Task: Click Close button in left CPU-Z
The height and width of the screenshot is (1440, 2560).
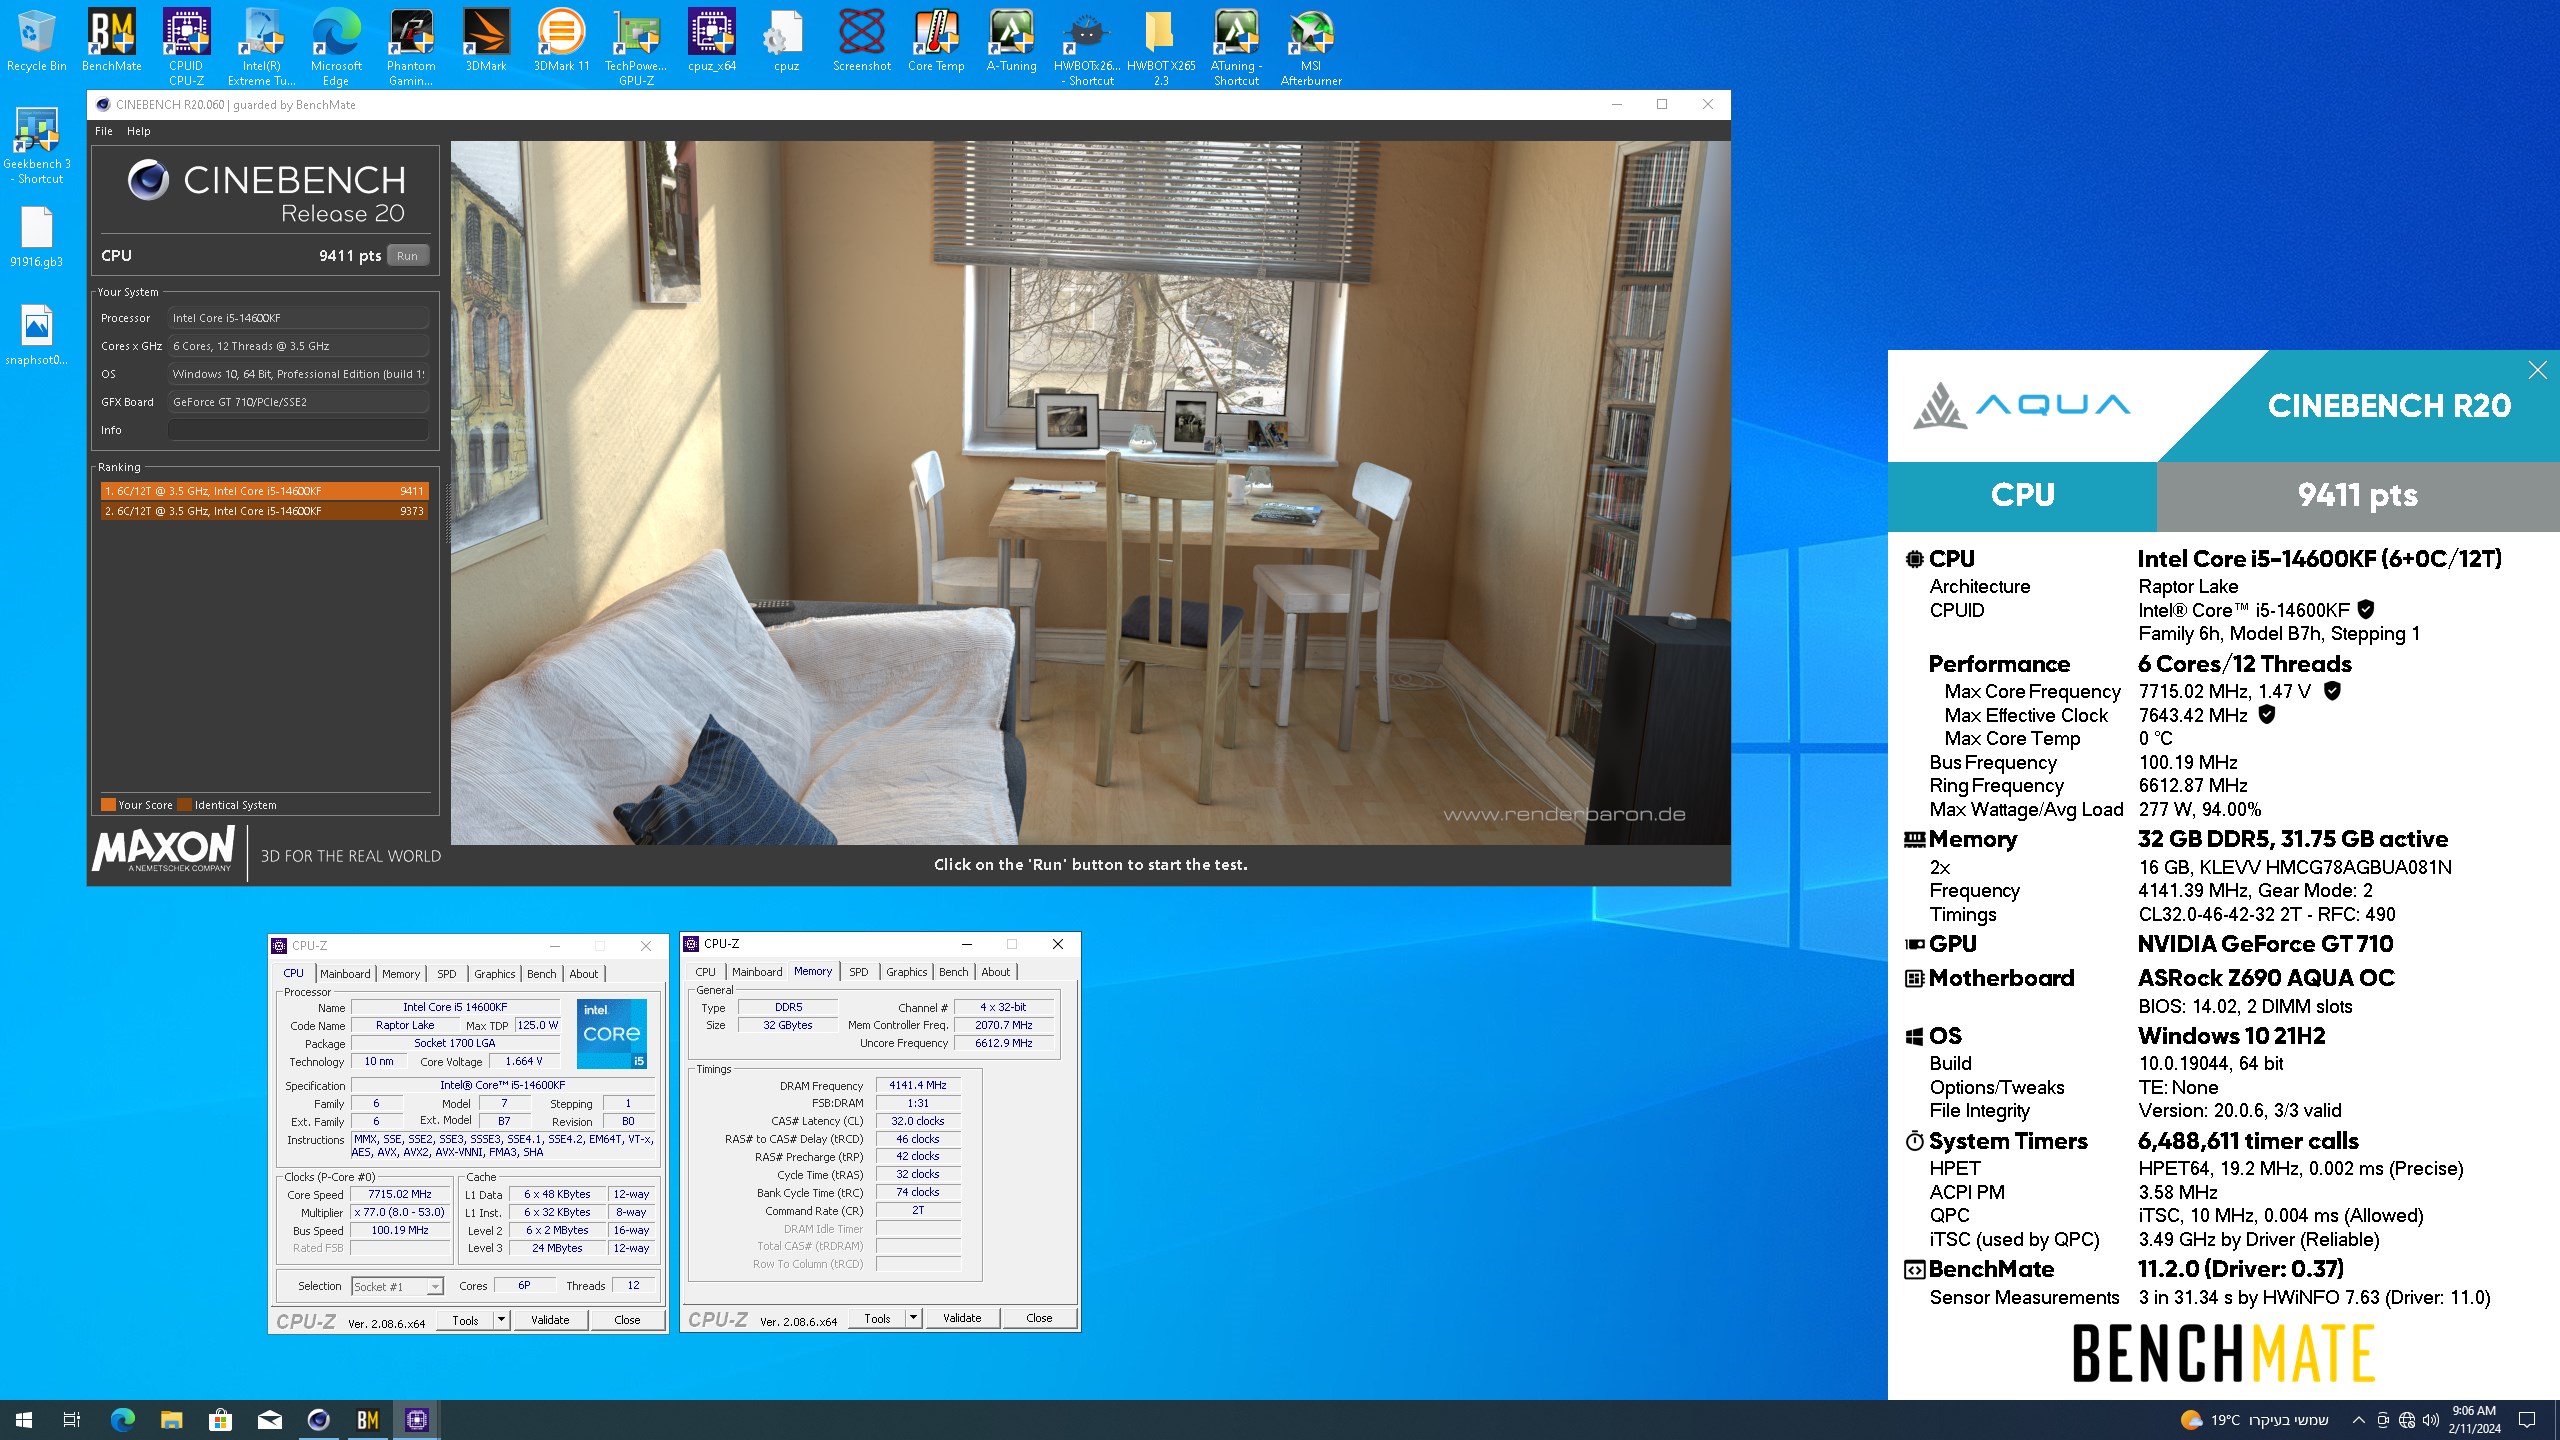Action: pyautogui.click(x=627, y=1320)
